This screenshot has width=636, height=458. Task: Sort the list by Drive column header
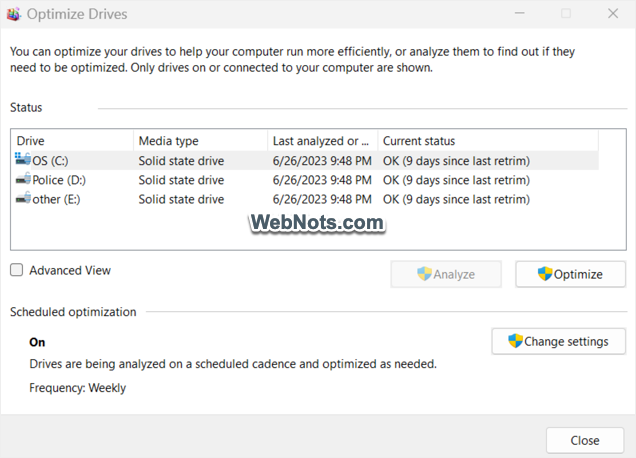coord(73,141)
